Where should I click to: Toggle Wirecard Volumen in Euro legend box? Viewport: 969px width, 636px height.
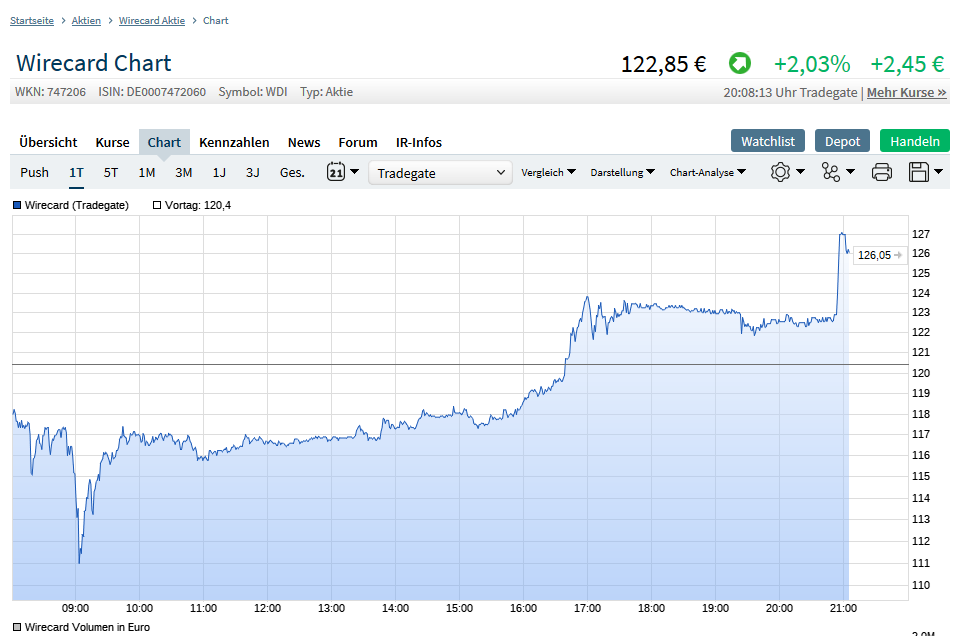[x=17, y=627]
